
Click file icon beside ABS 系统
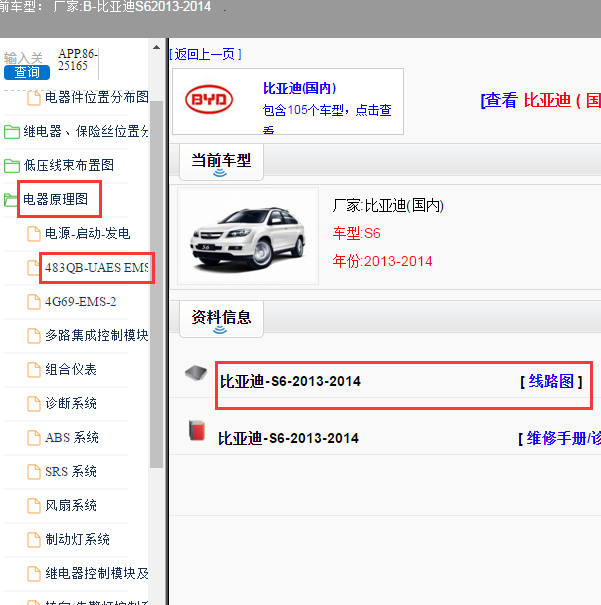[x=34, y=438]
